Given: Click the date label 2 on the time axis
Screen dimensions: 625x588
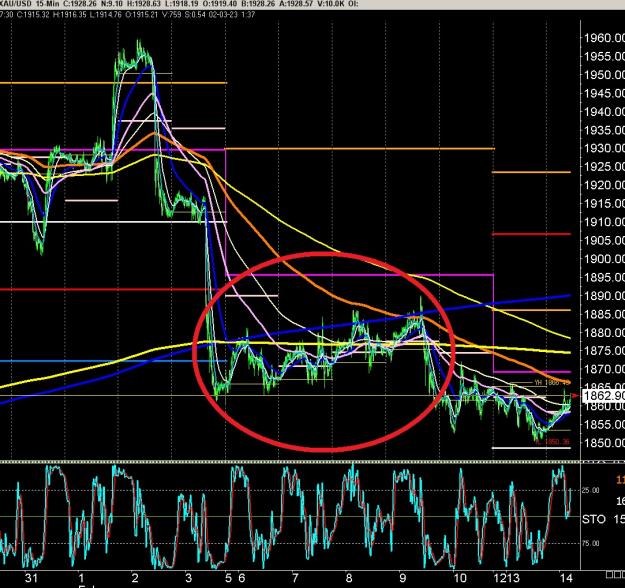Looking at the screenshot, I should point(135,578).
